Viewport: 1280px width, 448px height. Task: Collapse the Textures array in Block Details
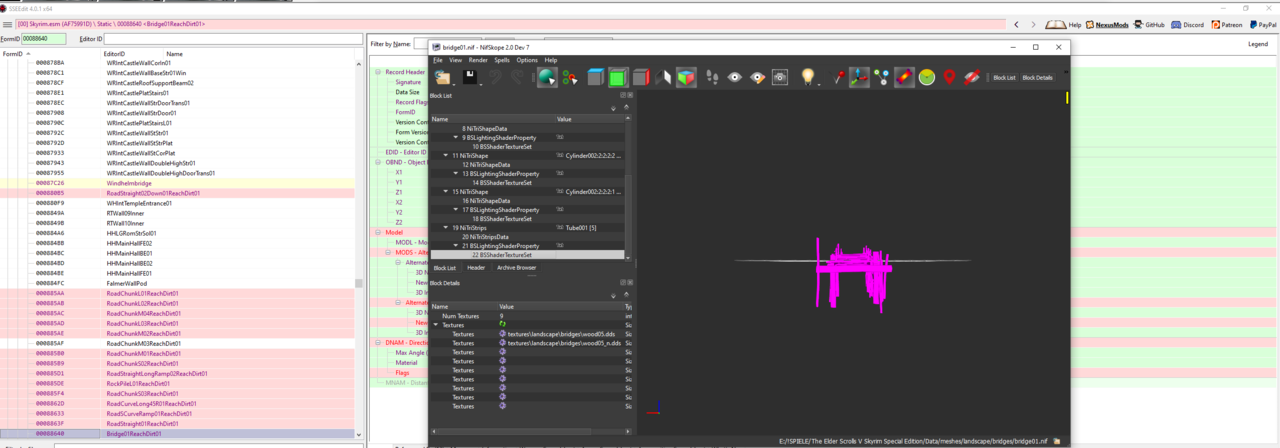coord(438,325)
